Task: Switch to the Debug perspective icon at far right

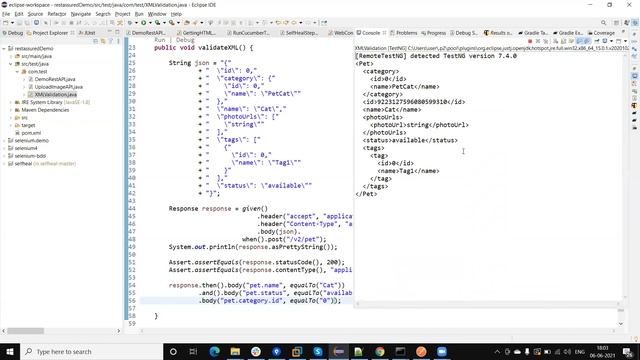Action: coord(635,23)
